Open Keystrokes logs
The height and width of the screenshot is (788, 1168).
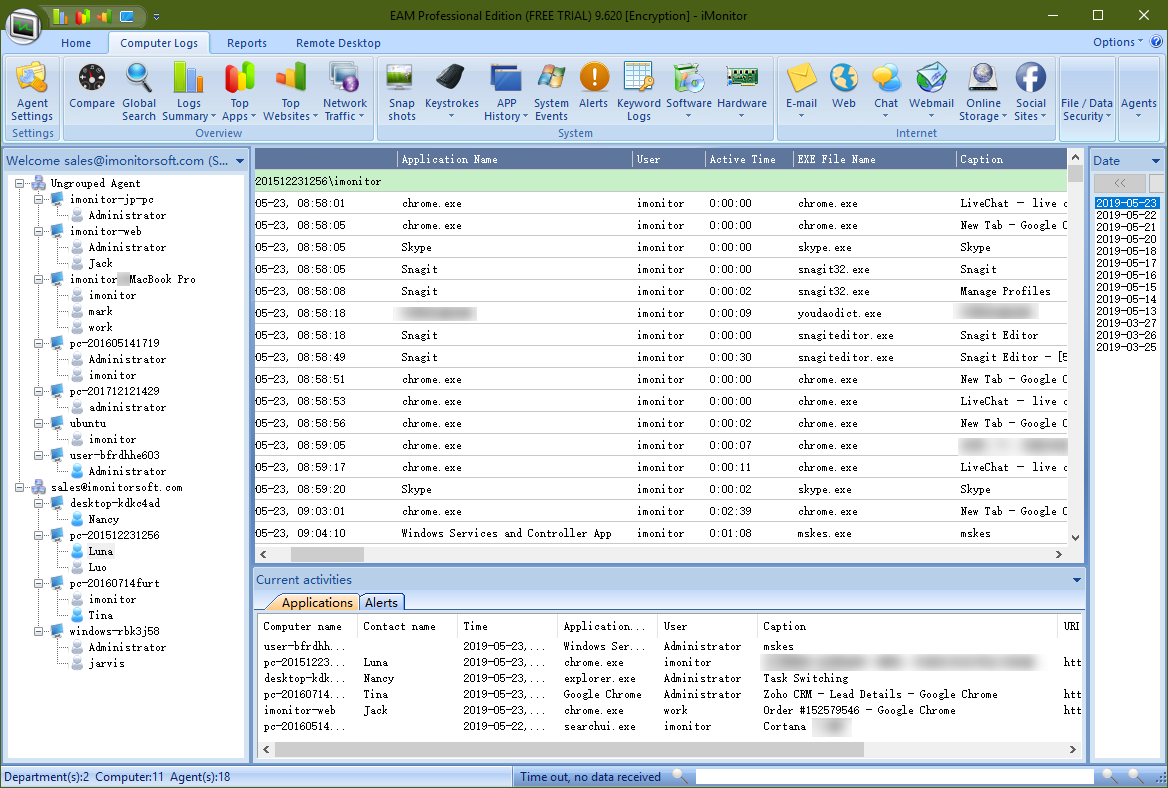pos(451,92)
